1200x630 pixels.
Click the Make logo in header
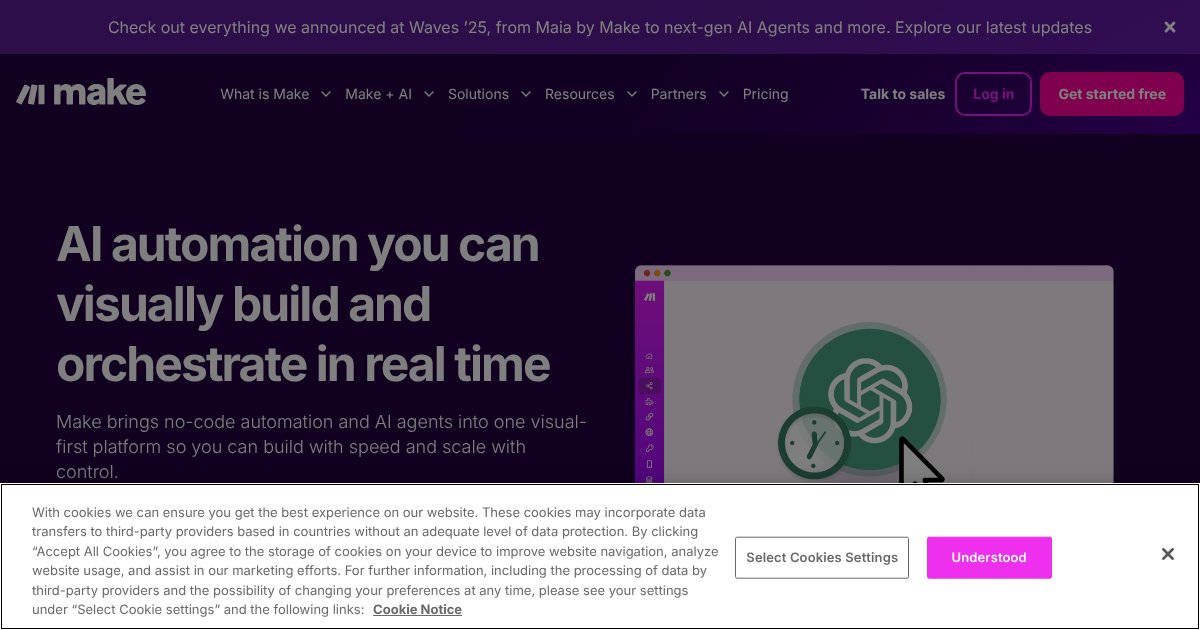pos(82,94)
